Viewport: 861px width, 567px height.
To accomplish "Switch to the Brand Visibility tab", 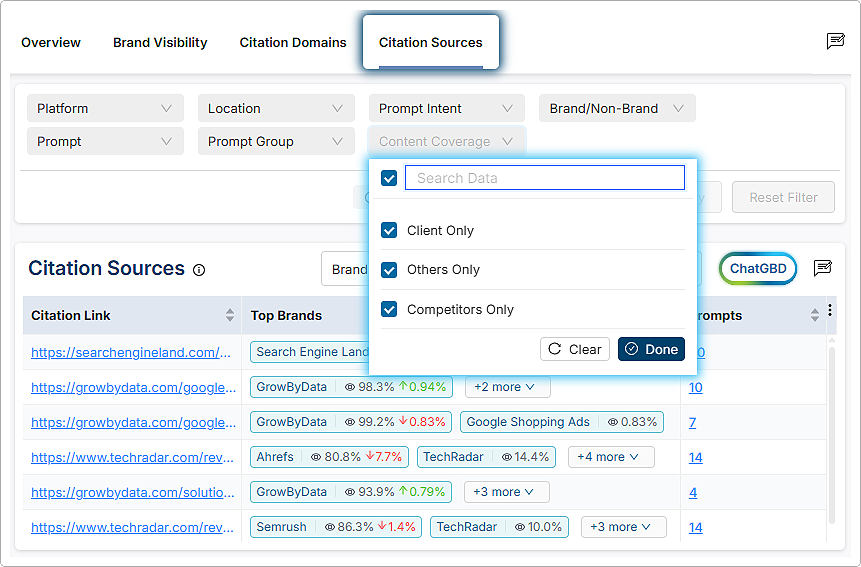I will 160,42.
